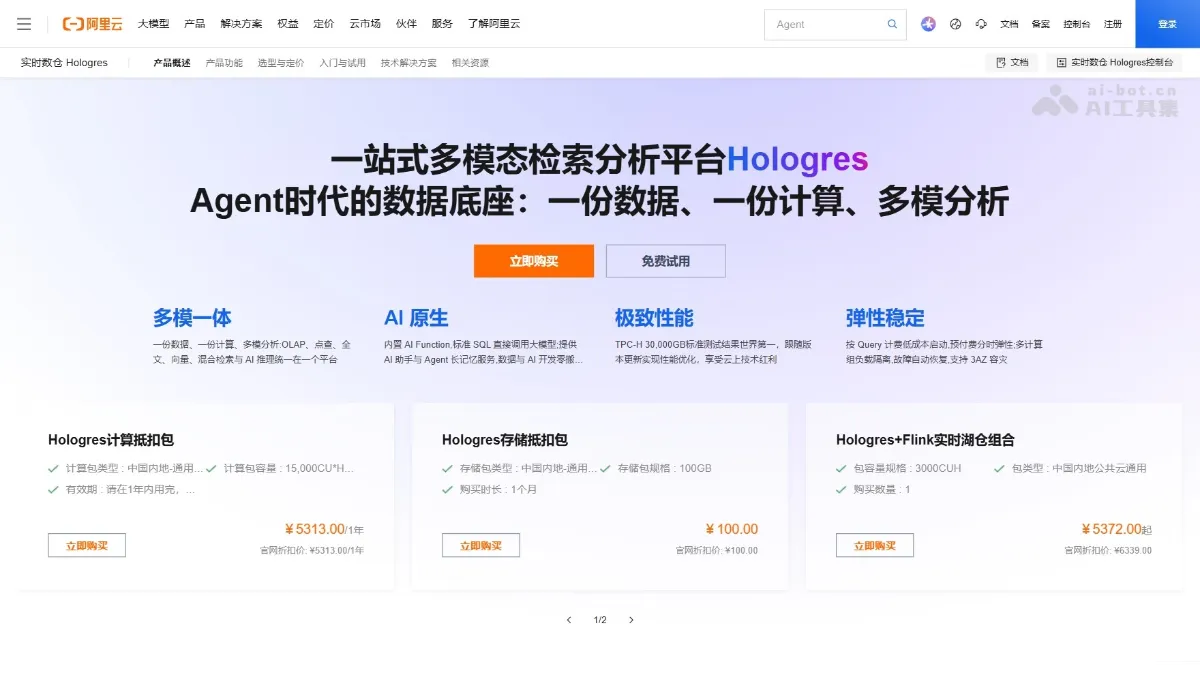Click price ¥5372.00 text
1200x675 pixels.
1111,529
